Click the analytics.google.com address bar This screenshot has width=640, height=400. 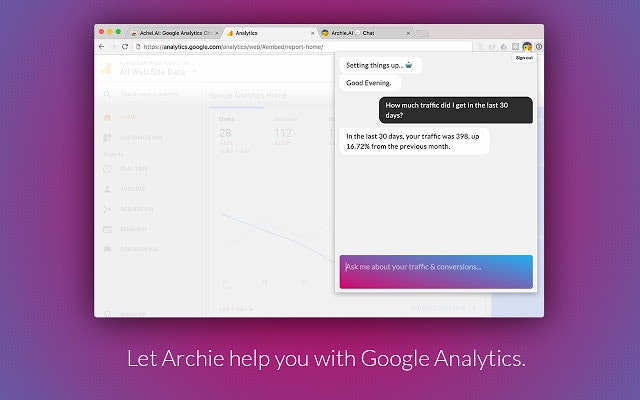[x=302, y=47]
